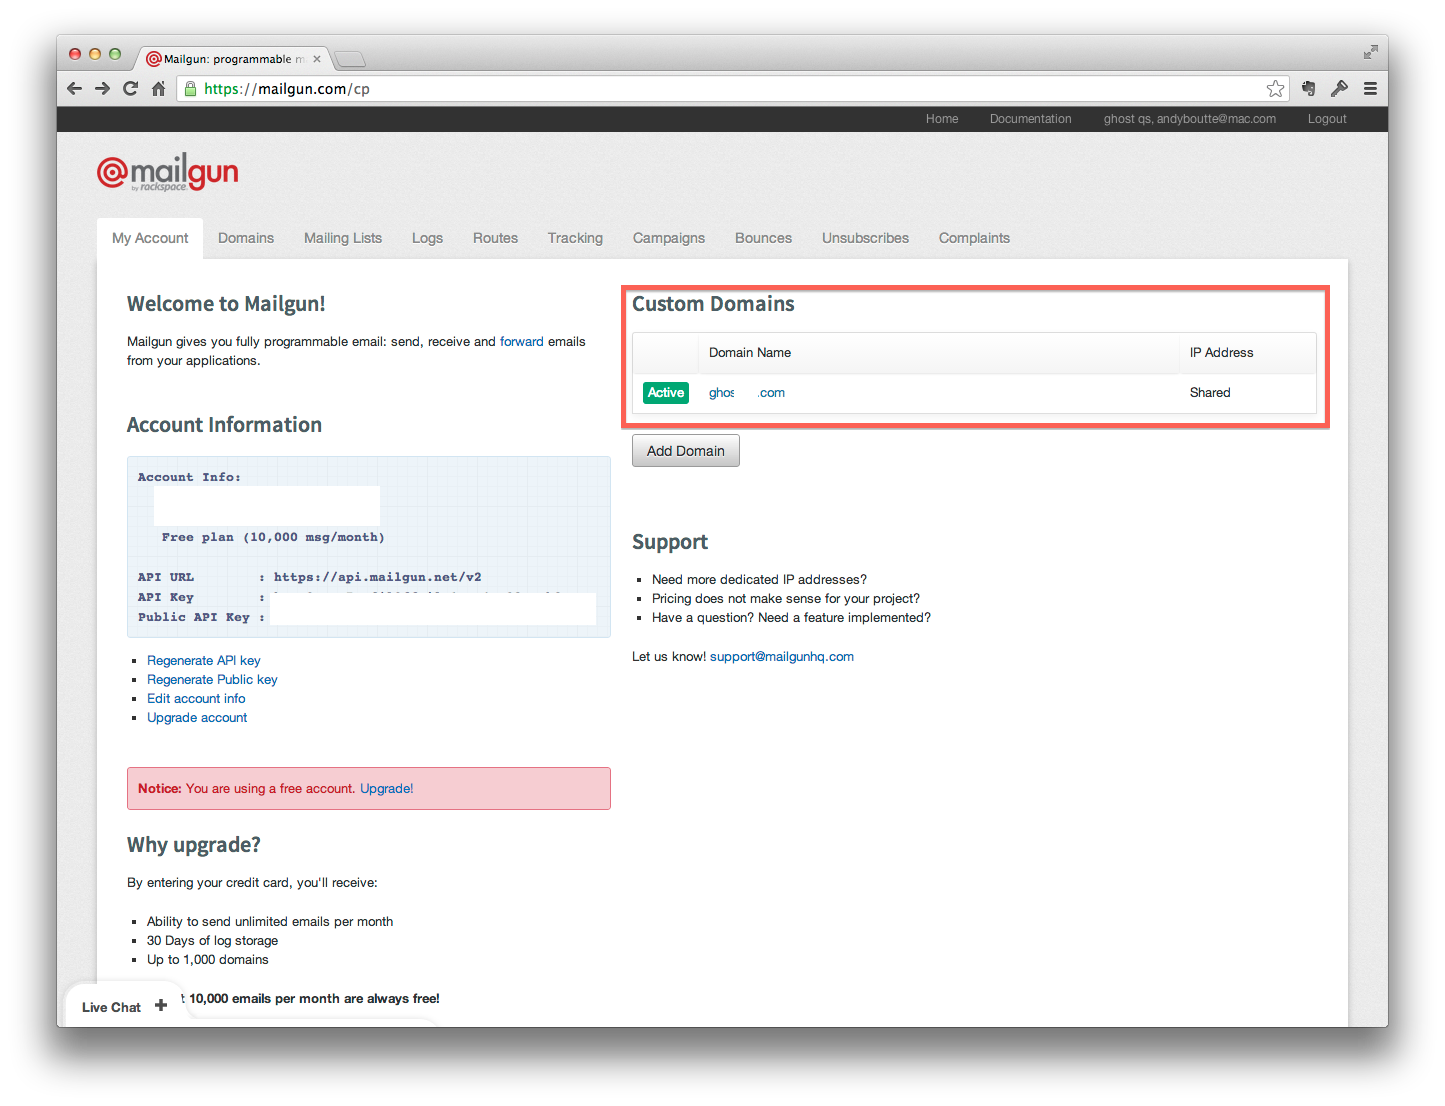Bookmark this page with the star icon
Viewport: 1445px width, 1106px height.
1275,89
